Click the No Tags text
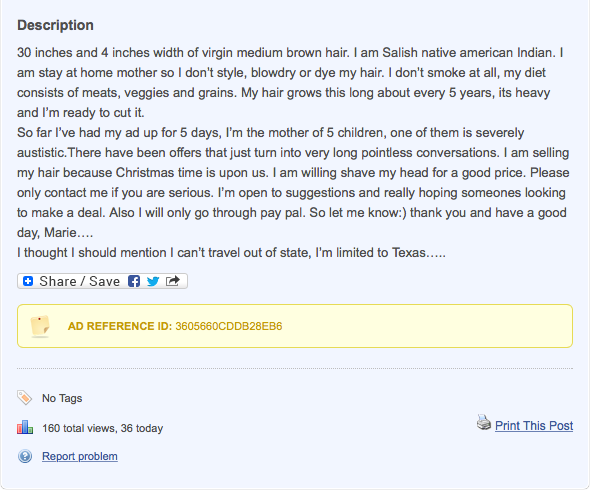This screenshot has width=590, height=501. [x=62, y=398]
